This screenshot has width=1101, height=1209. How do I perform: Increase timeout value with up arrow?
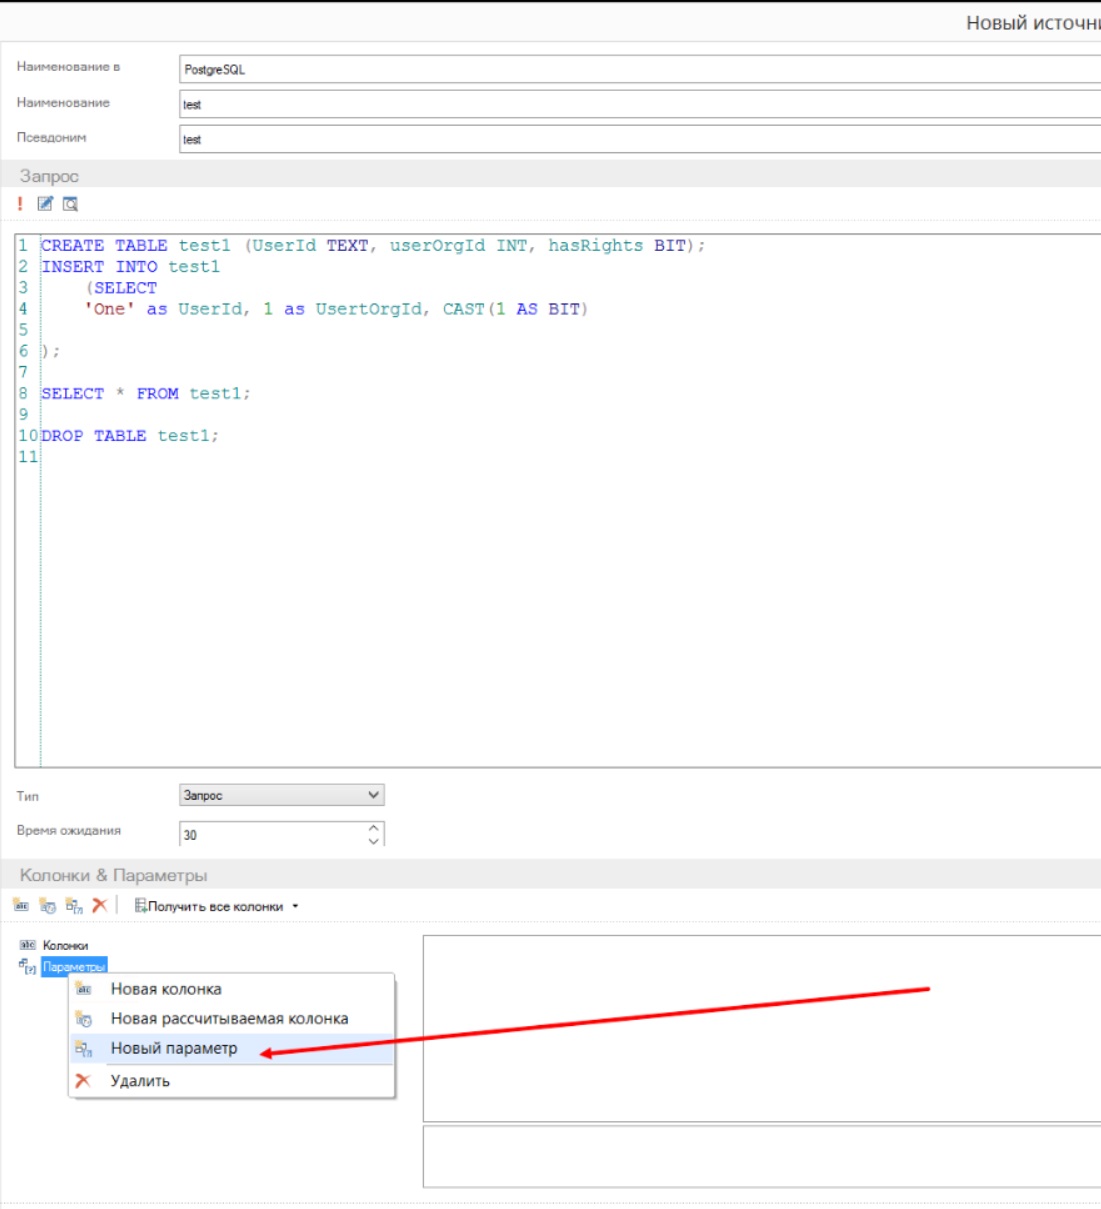pyautogui.click(x=374, y=828)
